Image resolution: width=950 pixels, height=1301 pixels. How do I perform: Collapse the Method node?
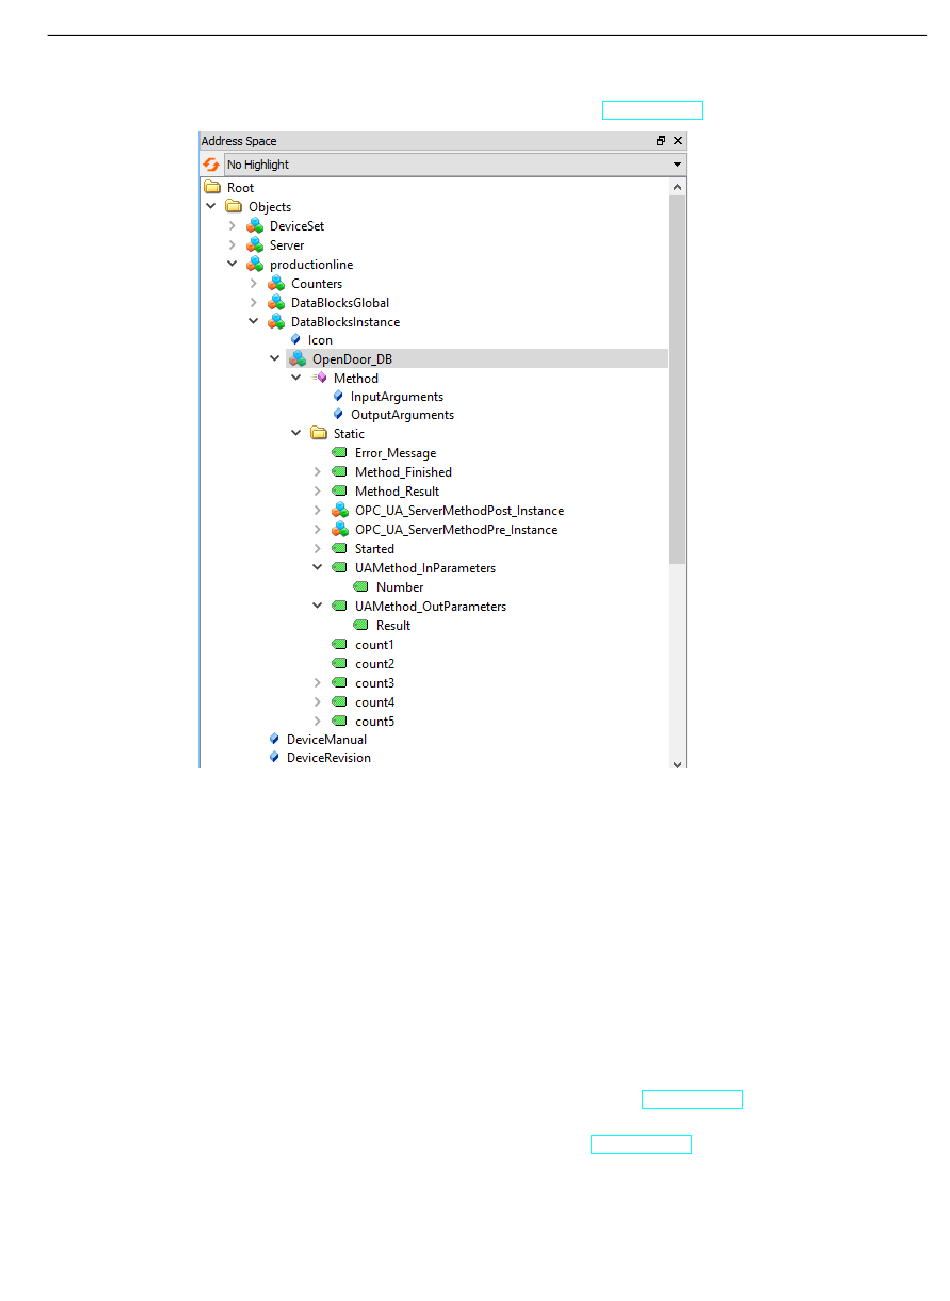coord(296,378)
